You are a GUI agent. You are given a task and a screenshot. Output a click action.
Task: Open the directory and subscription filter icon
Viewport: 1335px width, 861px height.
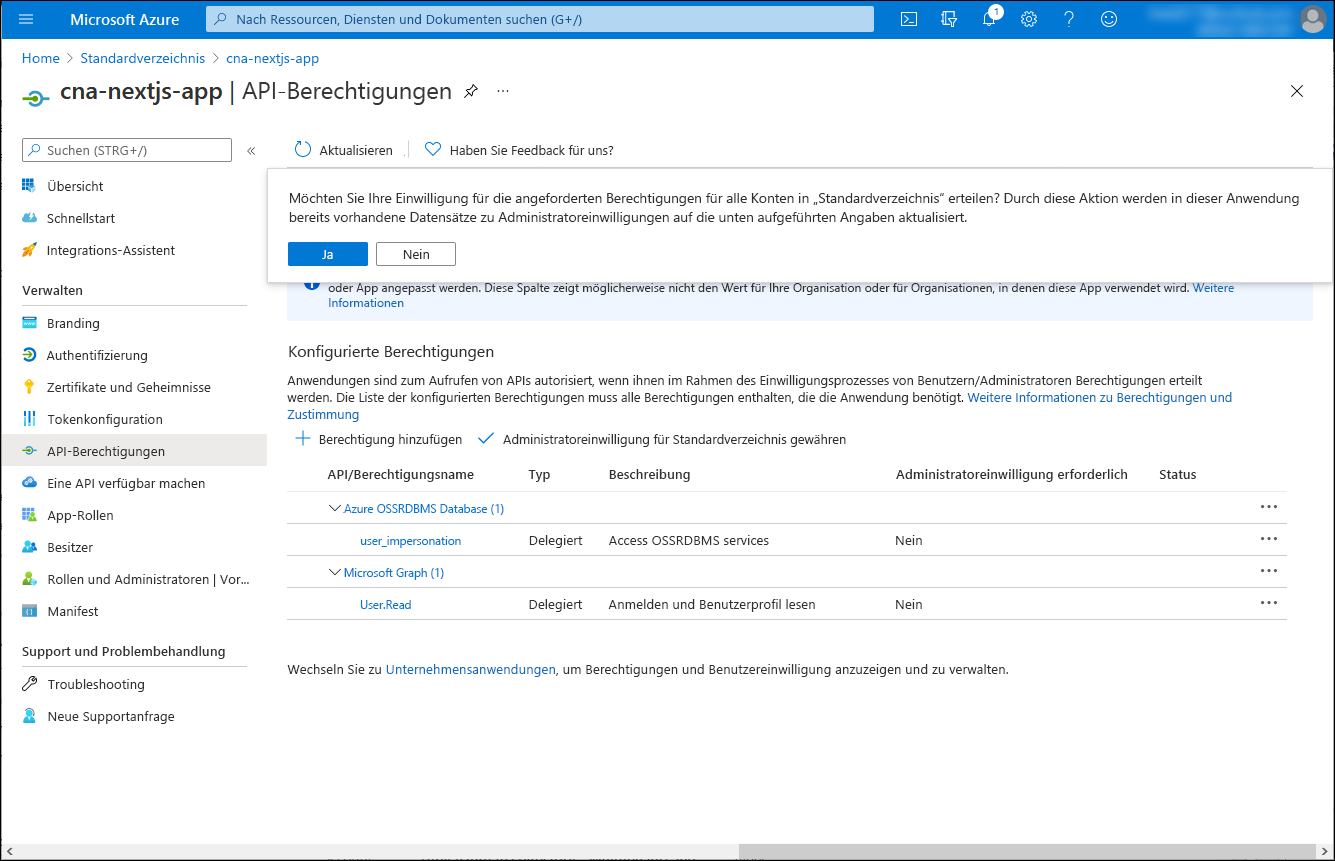[949, 19]
